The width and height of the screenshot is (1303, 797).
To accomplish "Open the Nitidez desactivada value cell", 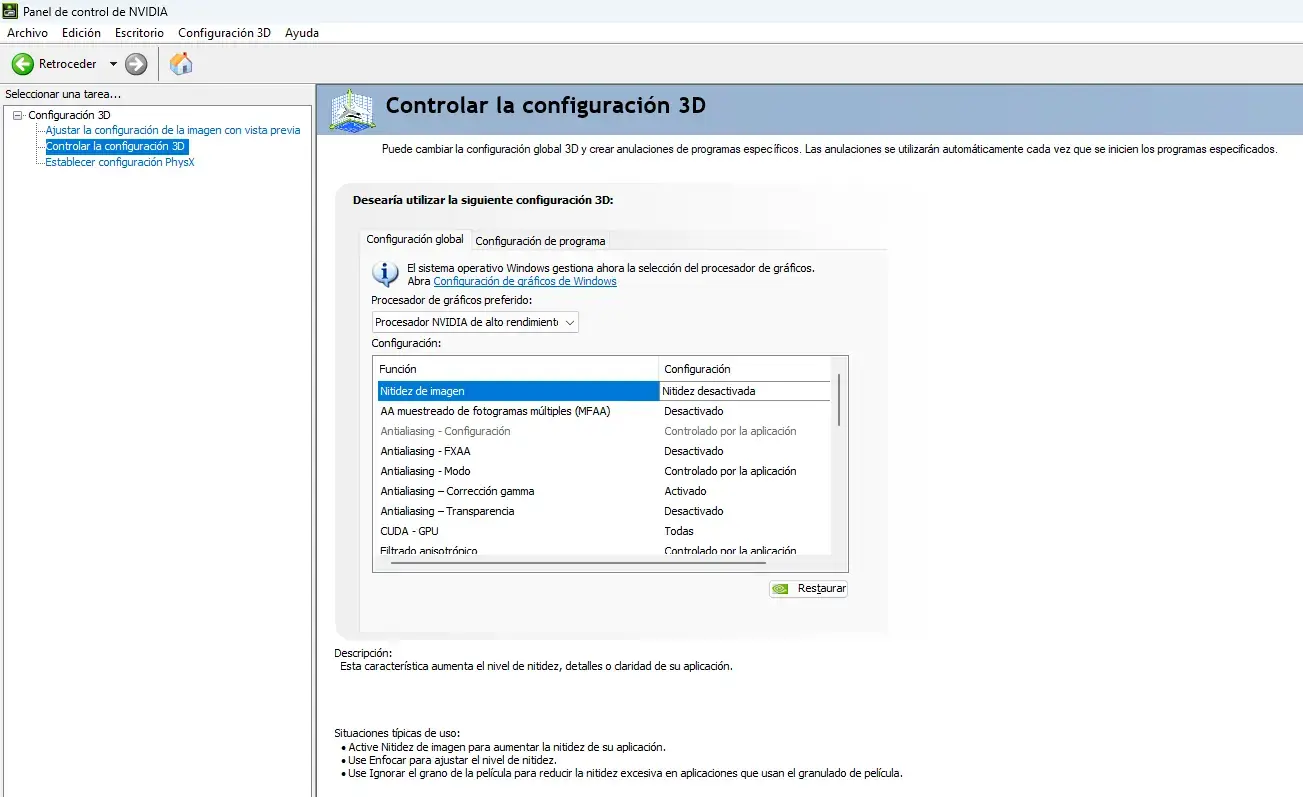I will coord(745,391).
